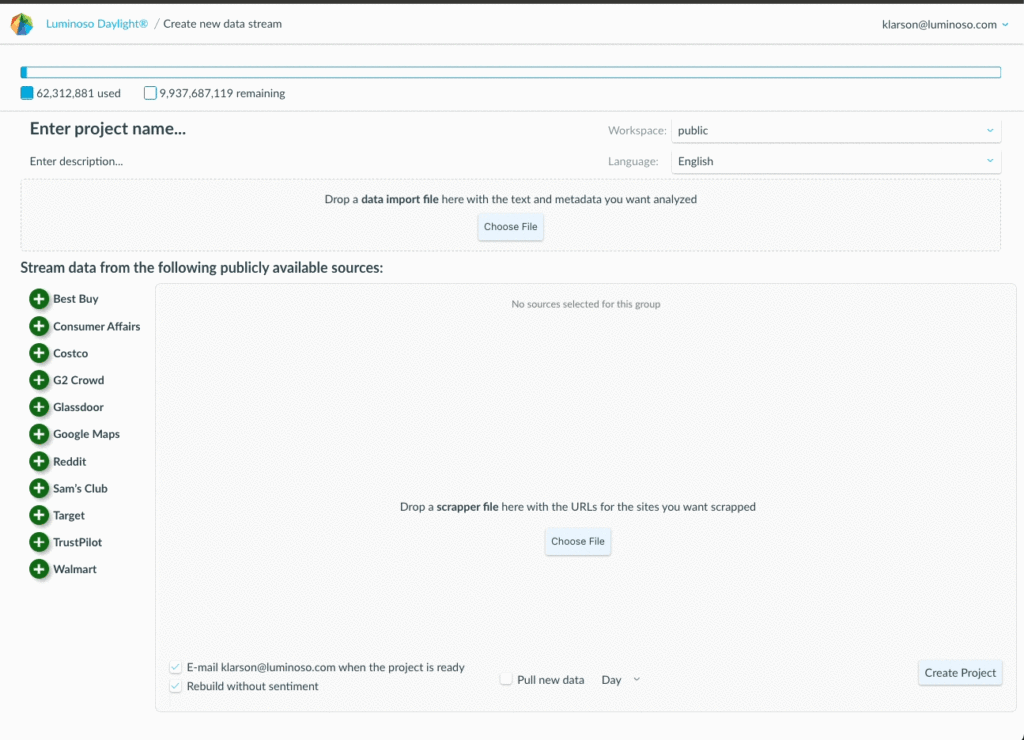Open klarson@luminoso.com account menu
Viewport: 1024px width, 740px height.
945,25
